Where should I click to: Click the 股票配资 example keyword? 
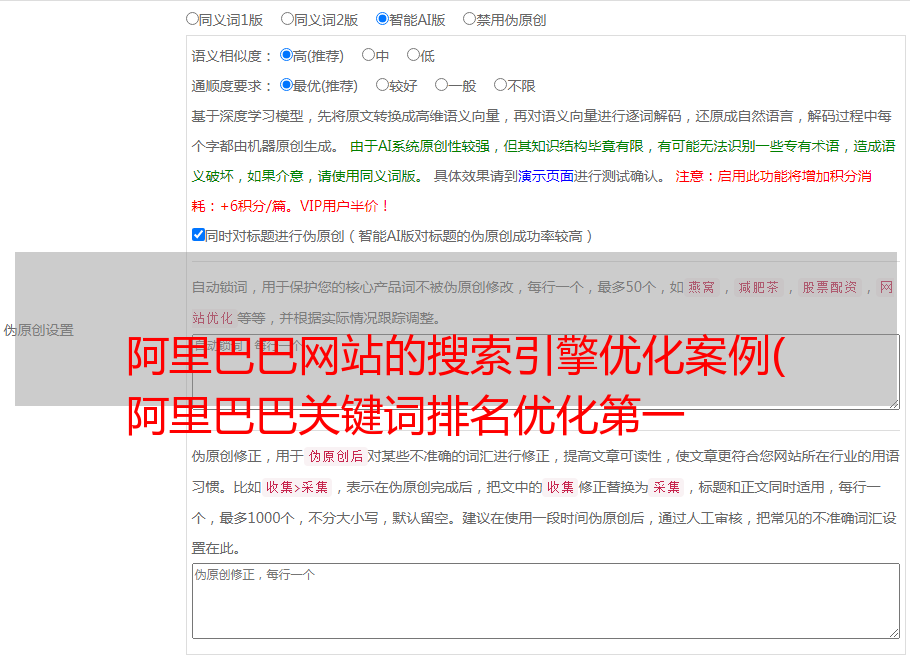pyautogui.click(x=830, y=287)
